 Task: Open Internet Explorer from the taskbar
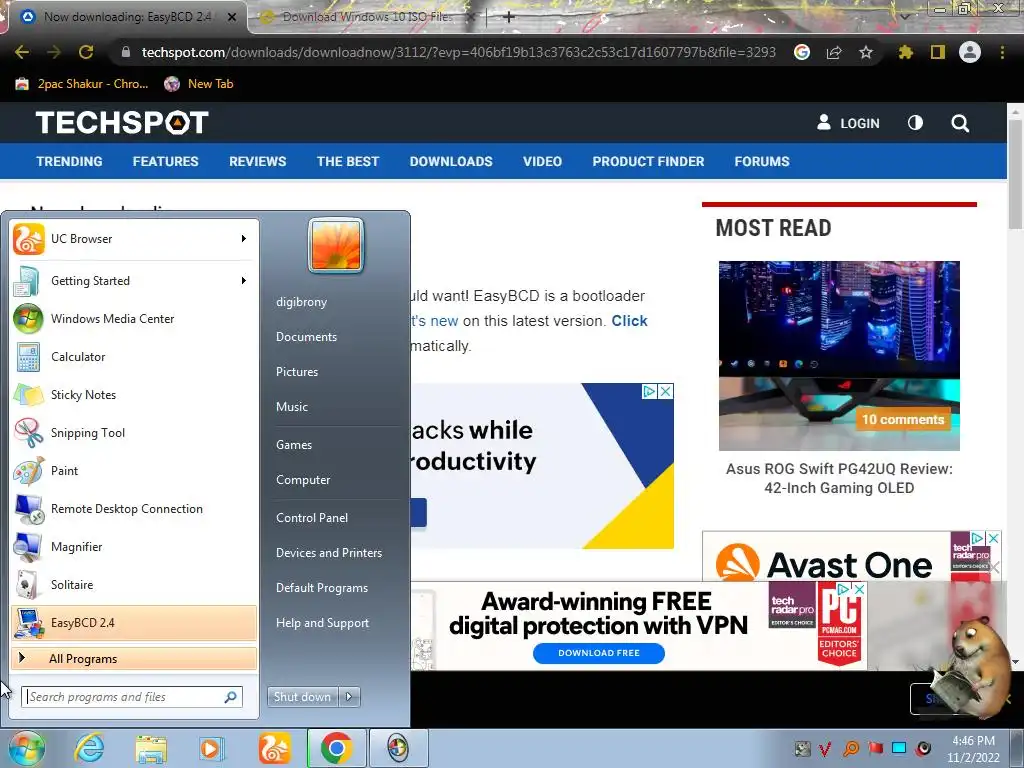[89, 748]
